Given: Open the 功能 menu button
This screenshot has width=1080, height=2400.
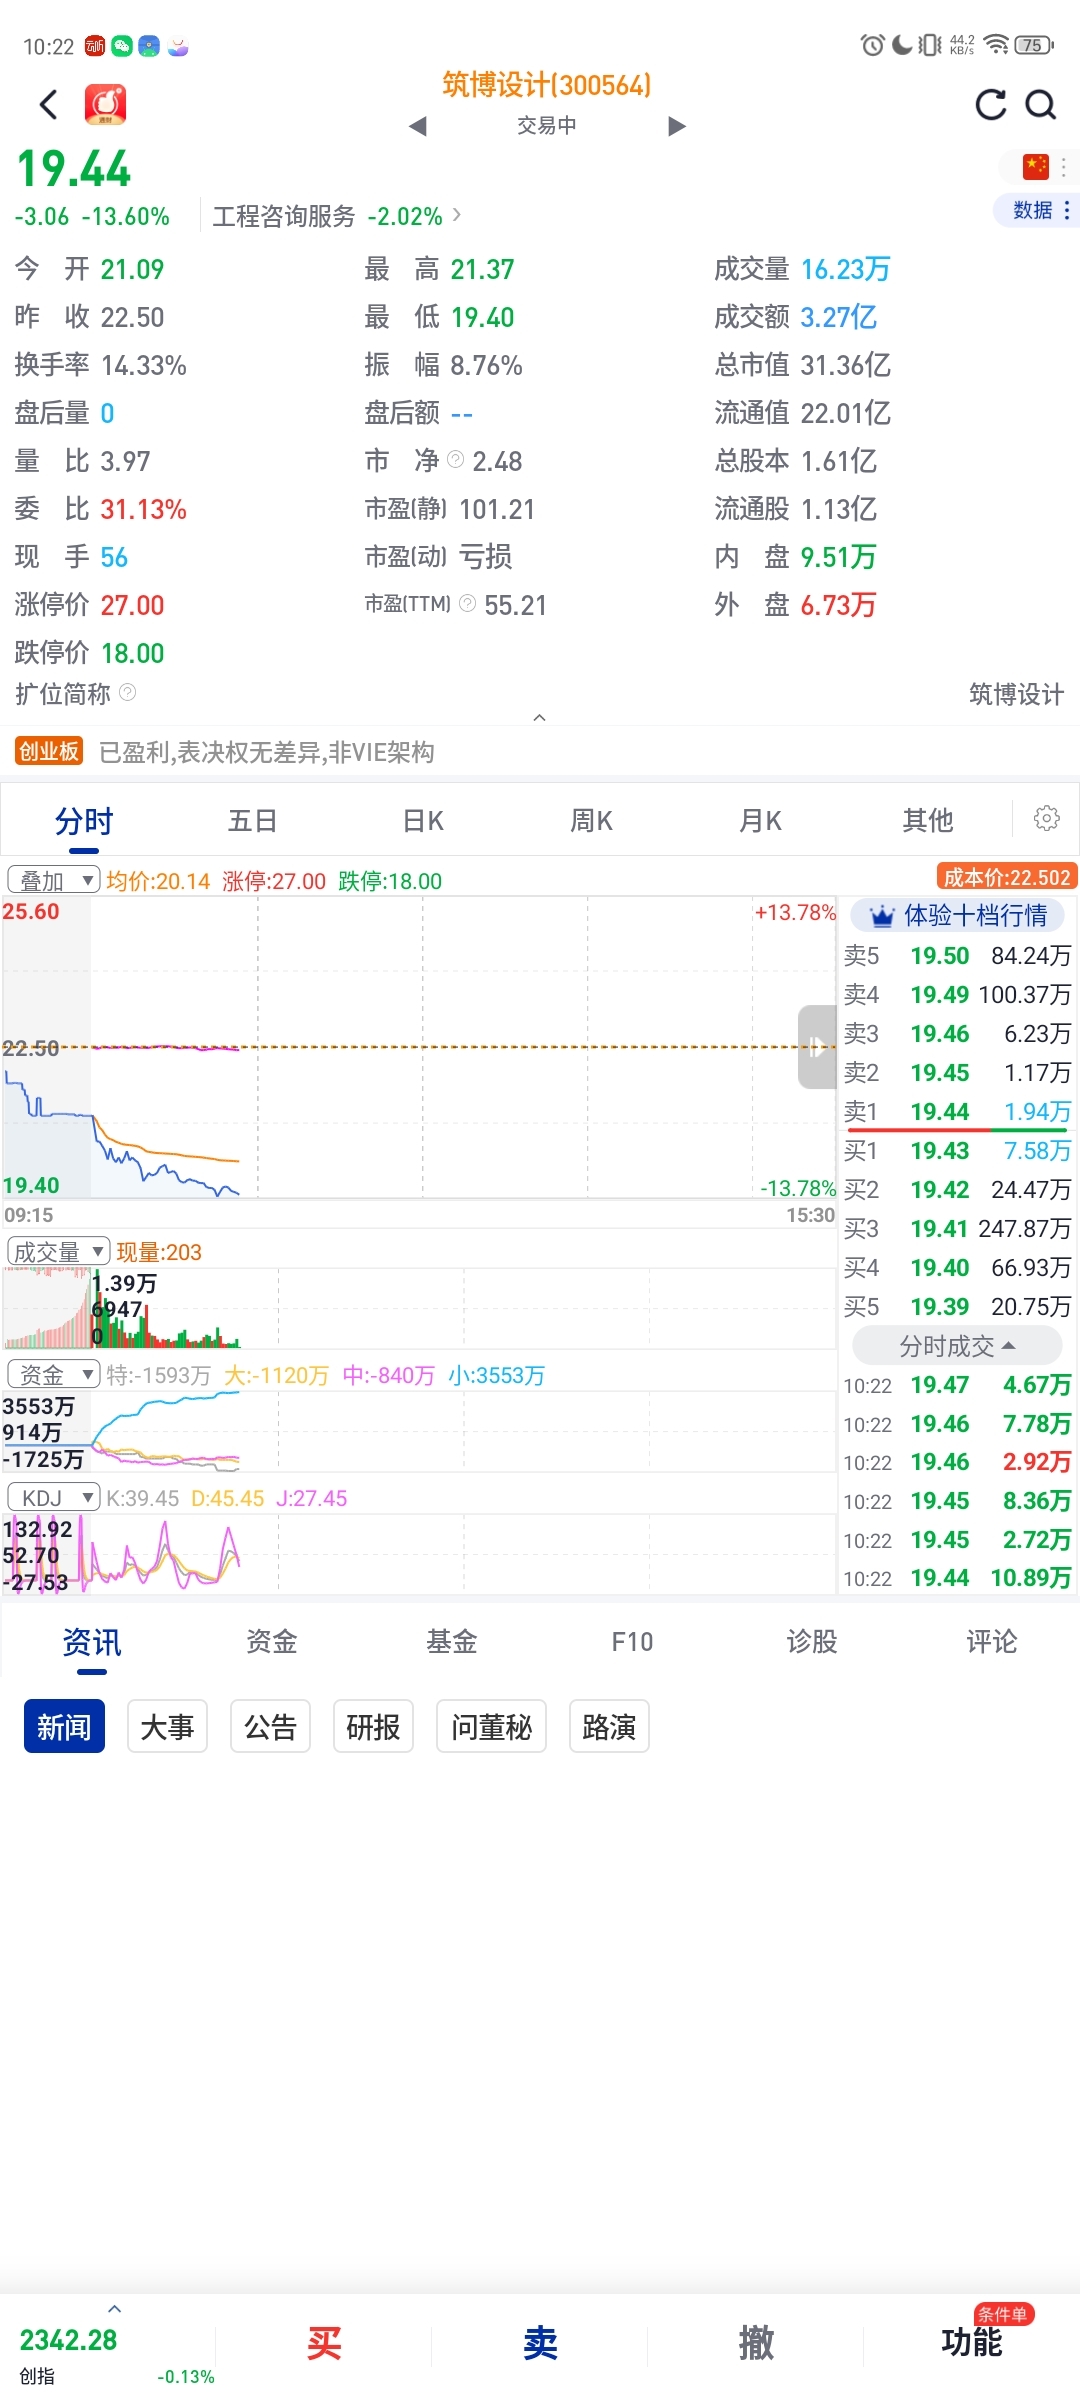Looking at the screenshot, I should (x=971, y=2343).
